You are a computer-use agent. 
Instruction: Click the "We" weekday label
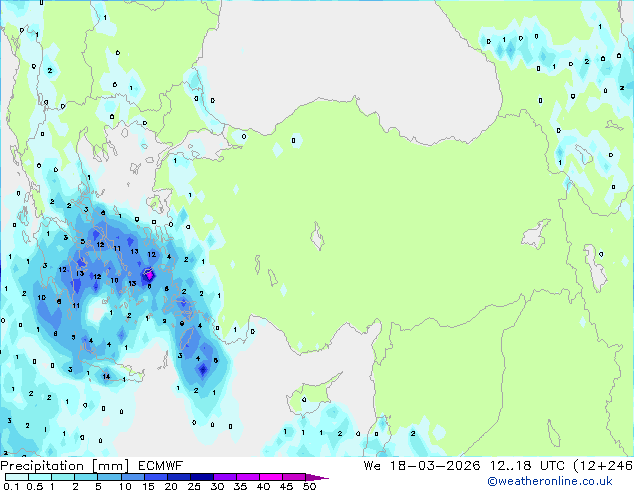(372, 466)
